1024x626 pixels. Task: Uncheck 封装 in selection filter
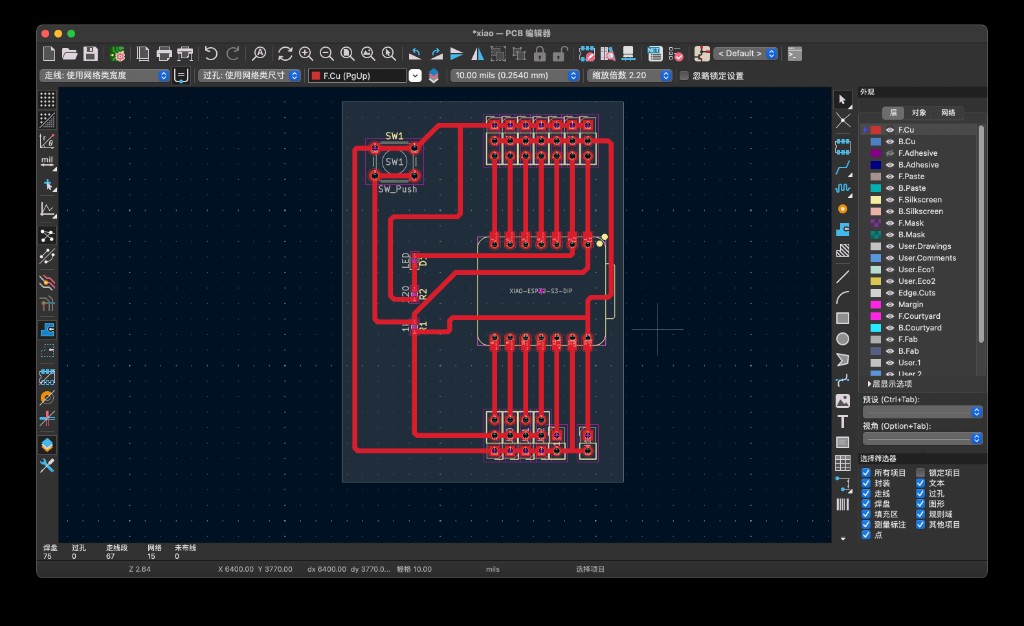point(866,483)
